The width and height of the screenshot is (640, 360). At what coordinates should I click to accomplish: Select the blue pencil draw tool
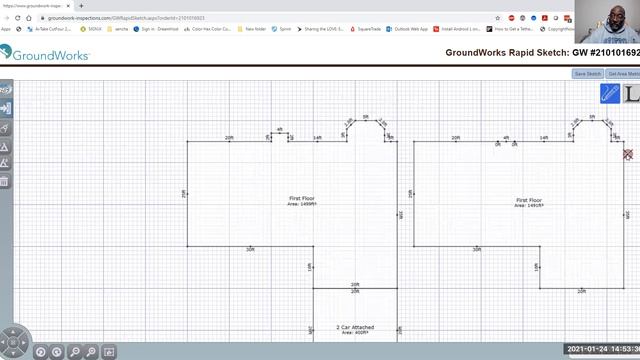click(610, 93)
